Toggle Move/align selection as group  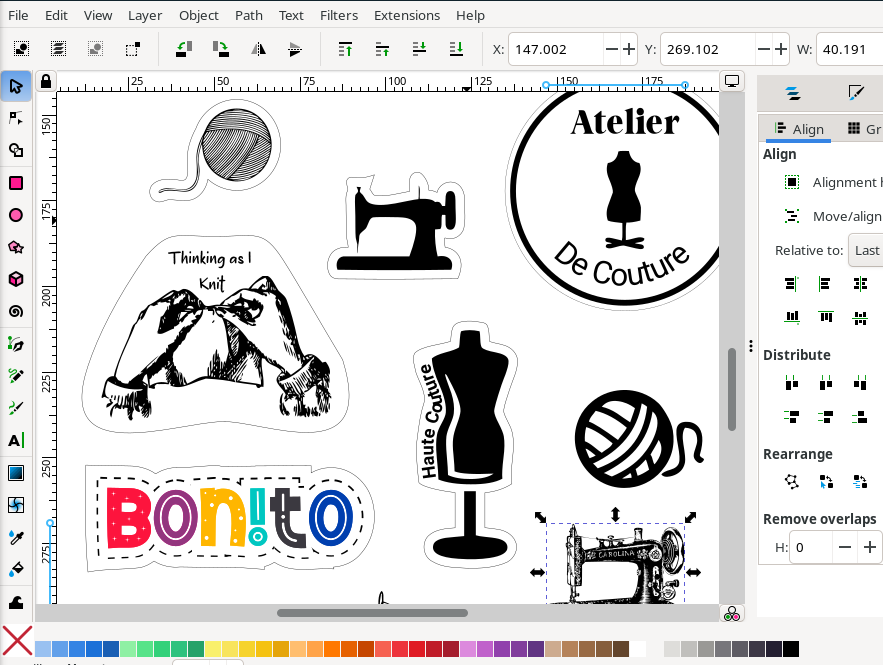click(x=792, y=216)
